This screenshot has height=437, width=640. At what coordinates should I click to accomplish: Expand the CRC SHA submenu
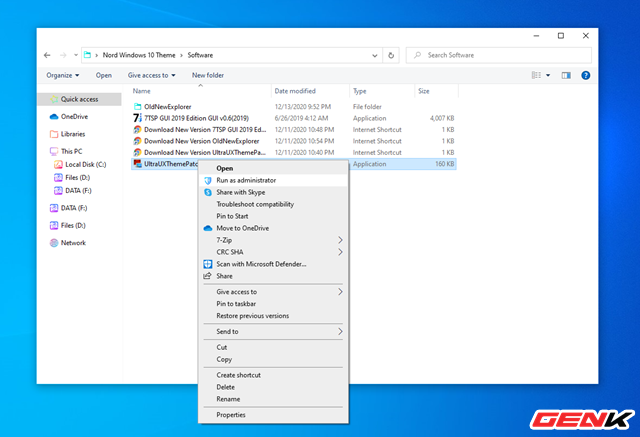click(x=273, y=252)
